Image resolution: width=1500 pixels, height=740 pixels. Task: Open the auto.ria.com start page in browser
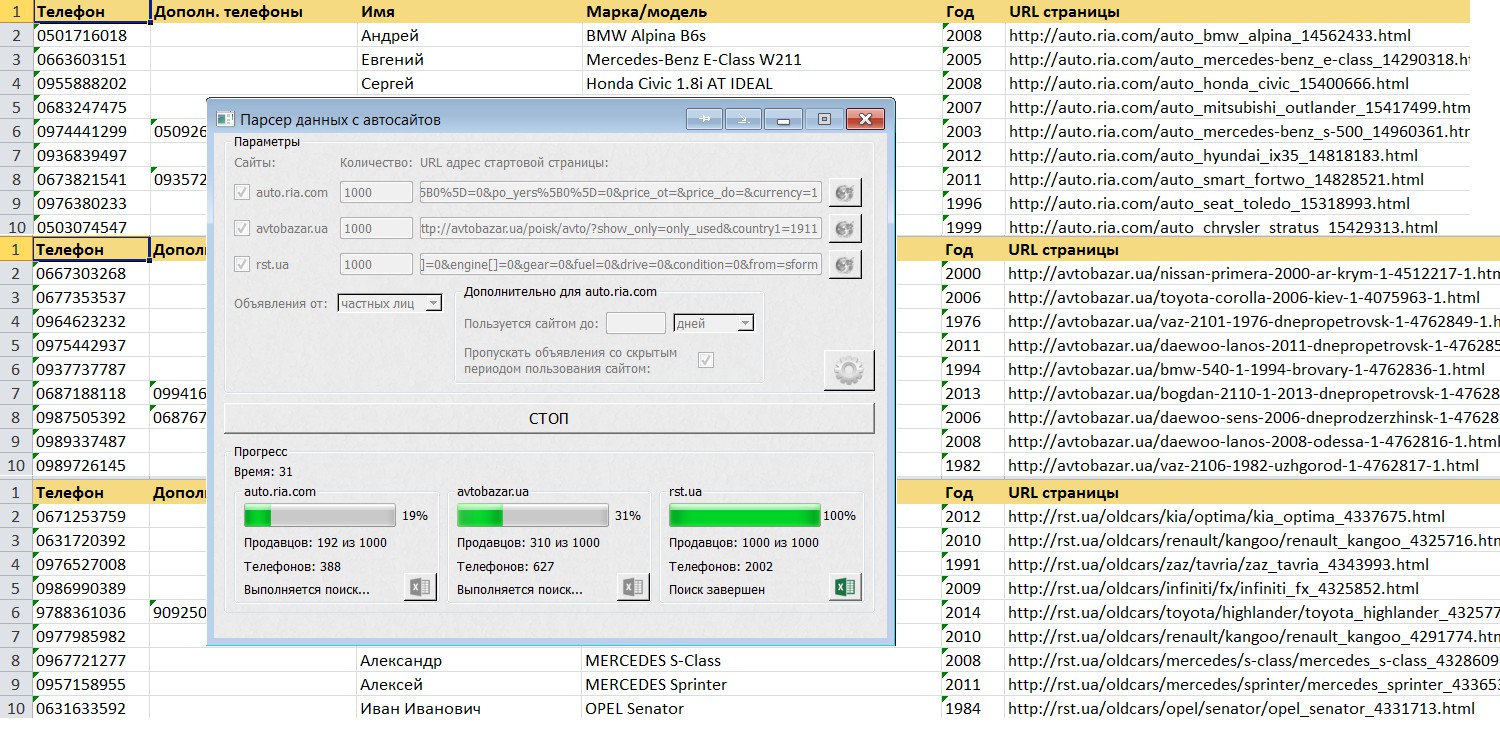click(x=846, y=192)
